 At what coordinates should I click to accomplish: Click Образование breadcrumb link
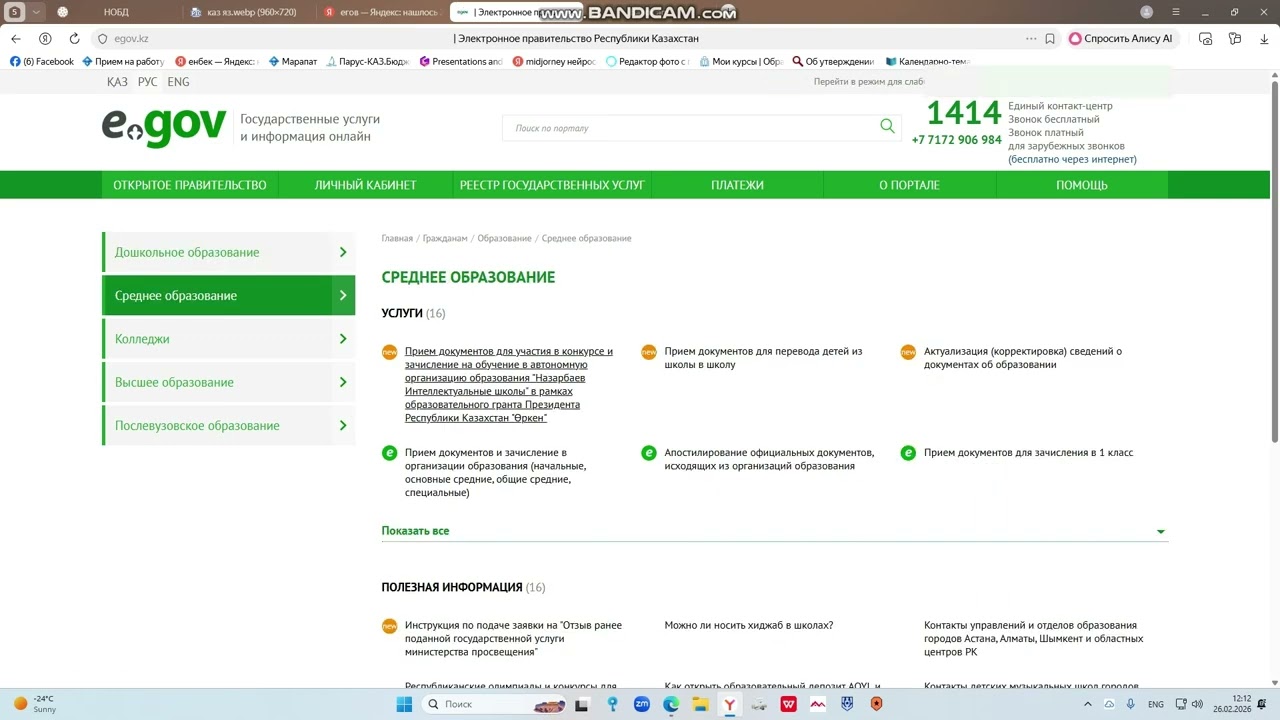point(504,238)
